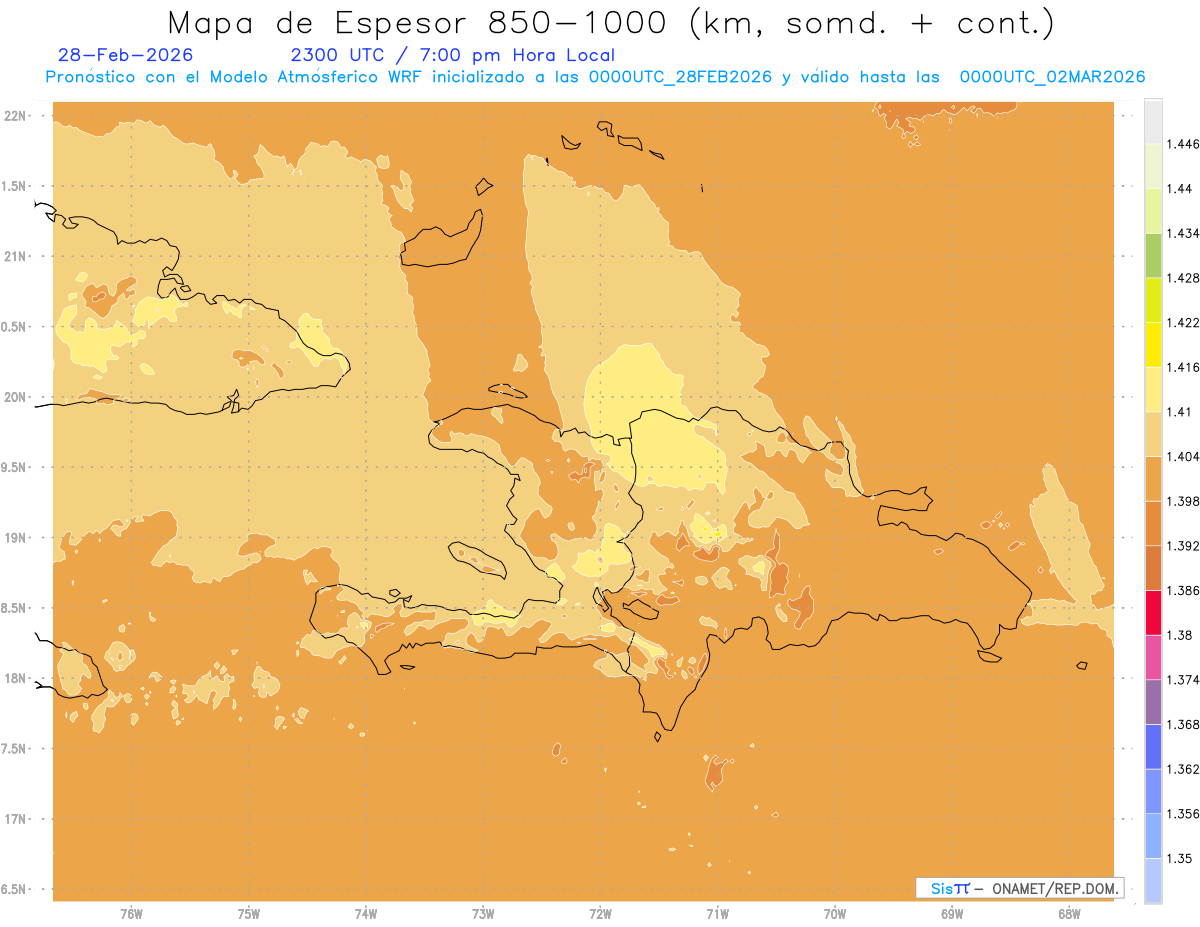The height and width of the screenshot is (927, 1200).
Task: Click the legend value '1.41'
Action: tap(1178, 412)
